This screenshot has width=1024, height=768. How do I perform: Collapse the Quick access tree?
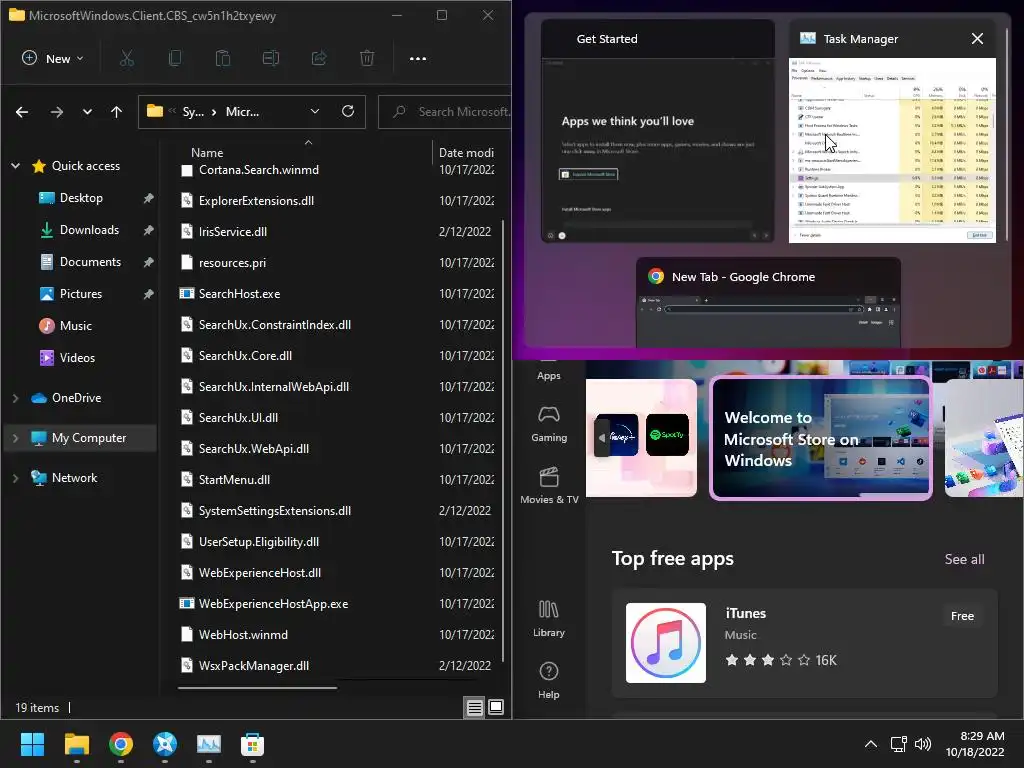coord(16,166)
